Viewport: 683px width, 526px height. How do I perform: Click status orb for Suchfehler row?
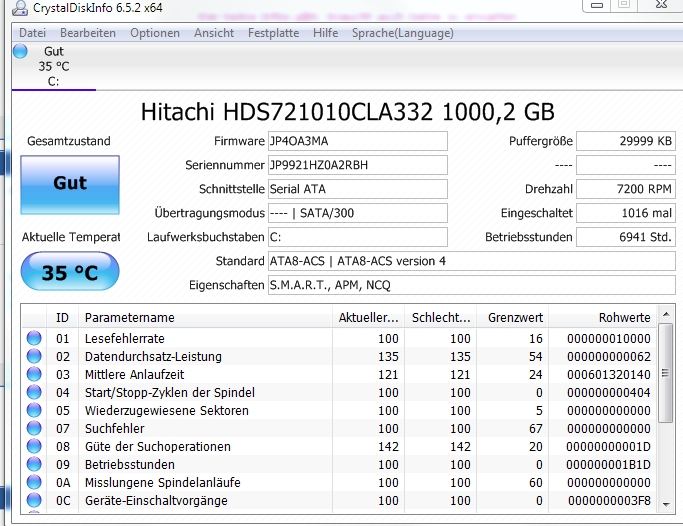34,428
